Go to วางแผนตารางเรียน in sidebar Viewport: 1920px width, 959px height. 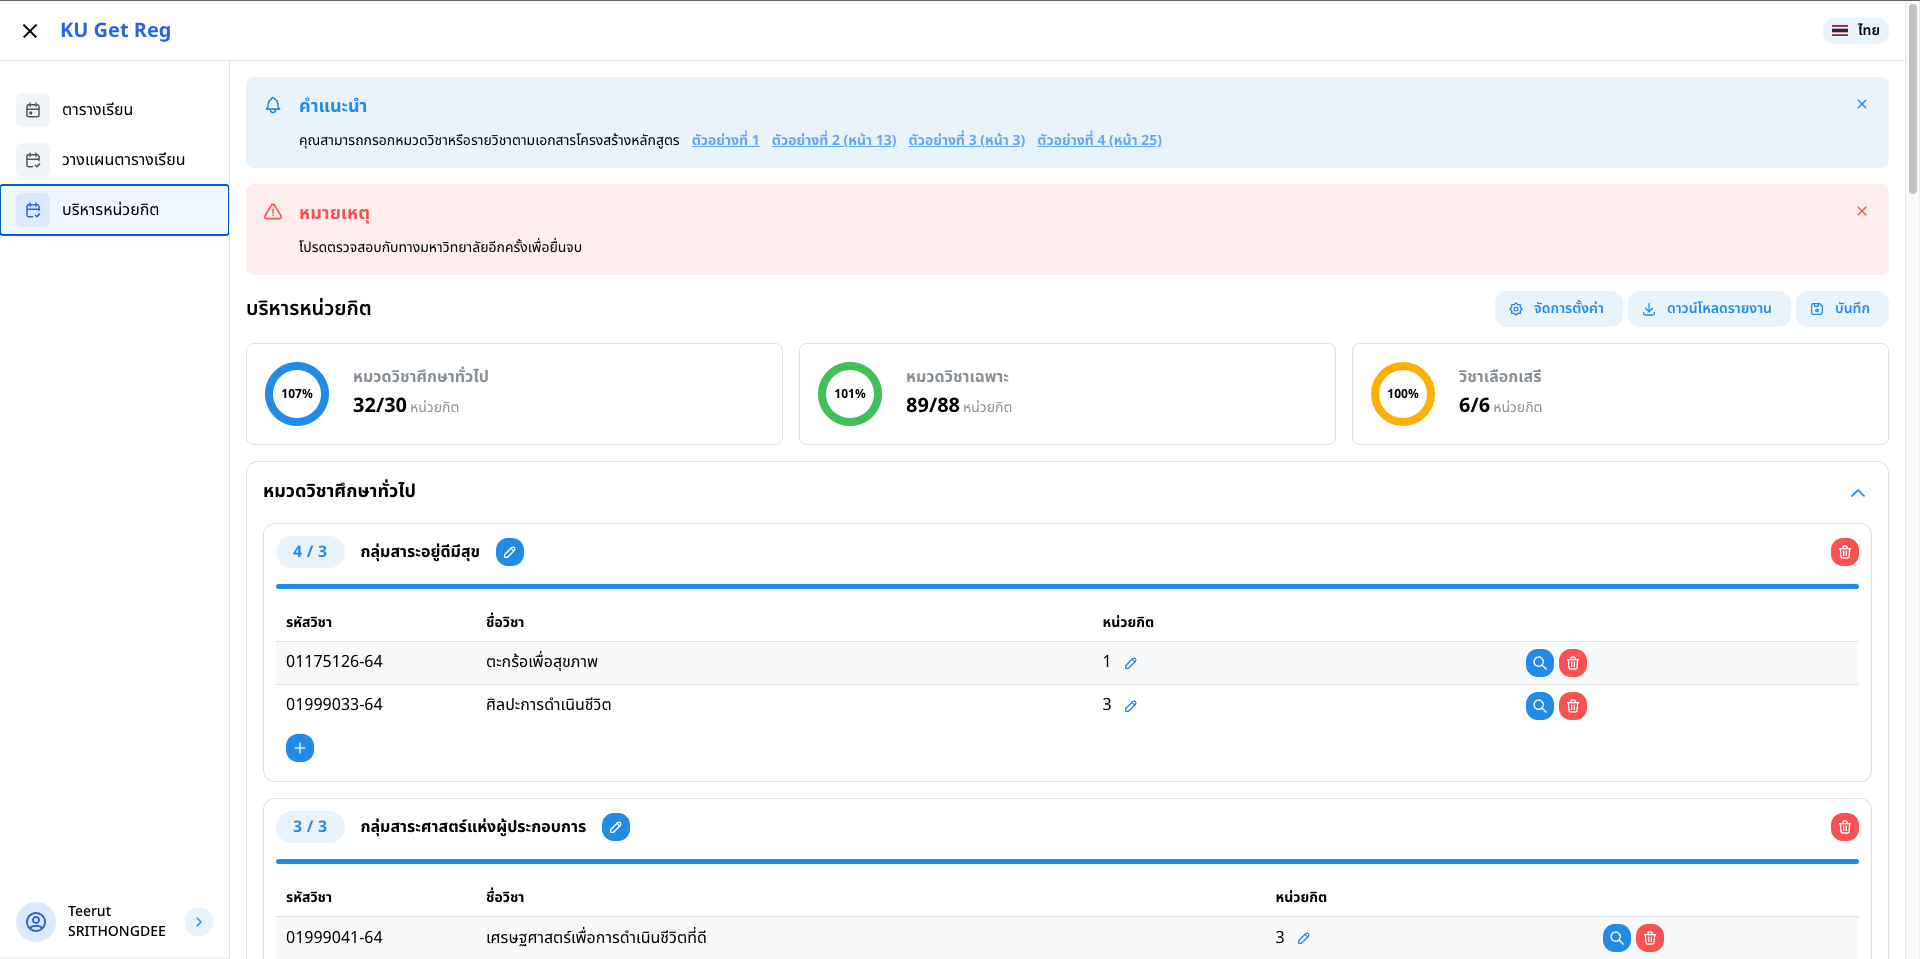pos(122,160)
